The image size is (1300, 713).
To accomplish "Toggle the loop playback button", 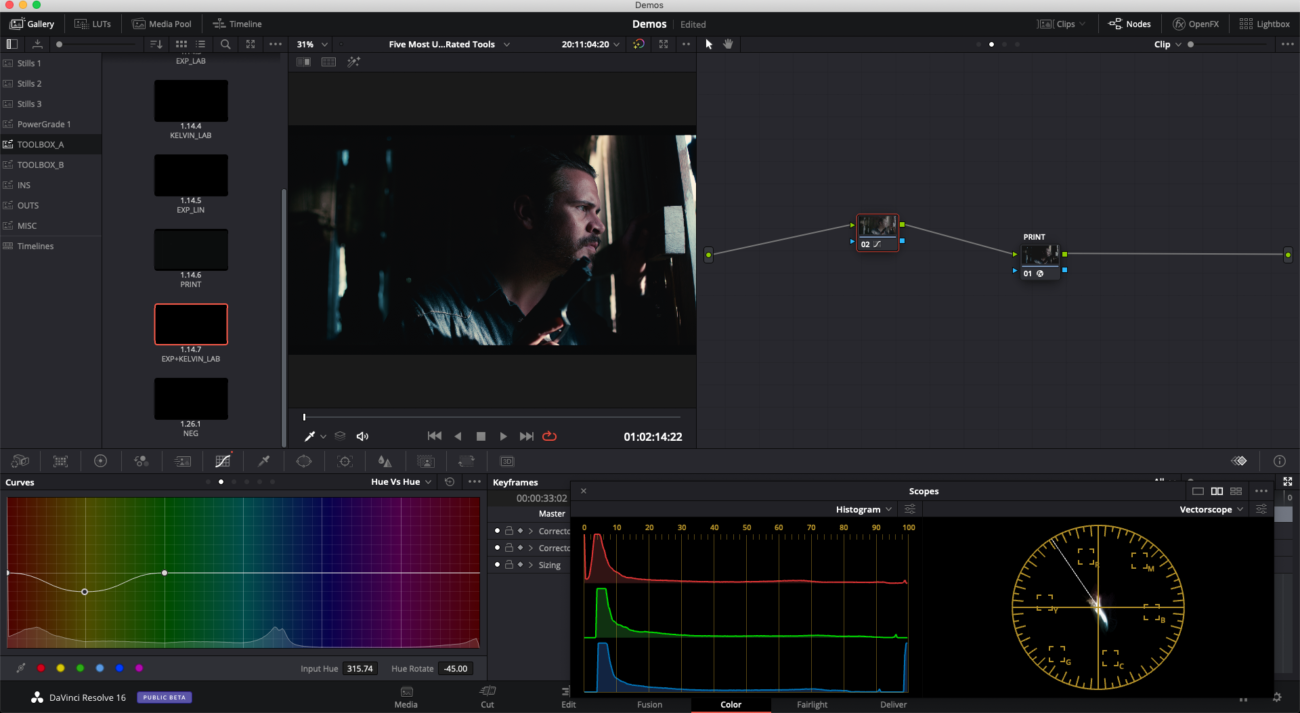I will point(549,436).
